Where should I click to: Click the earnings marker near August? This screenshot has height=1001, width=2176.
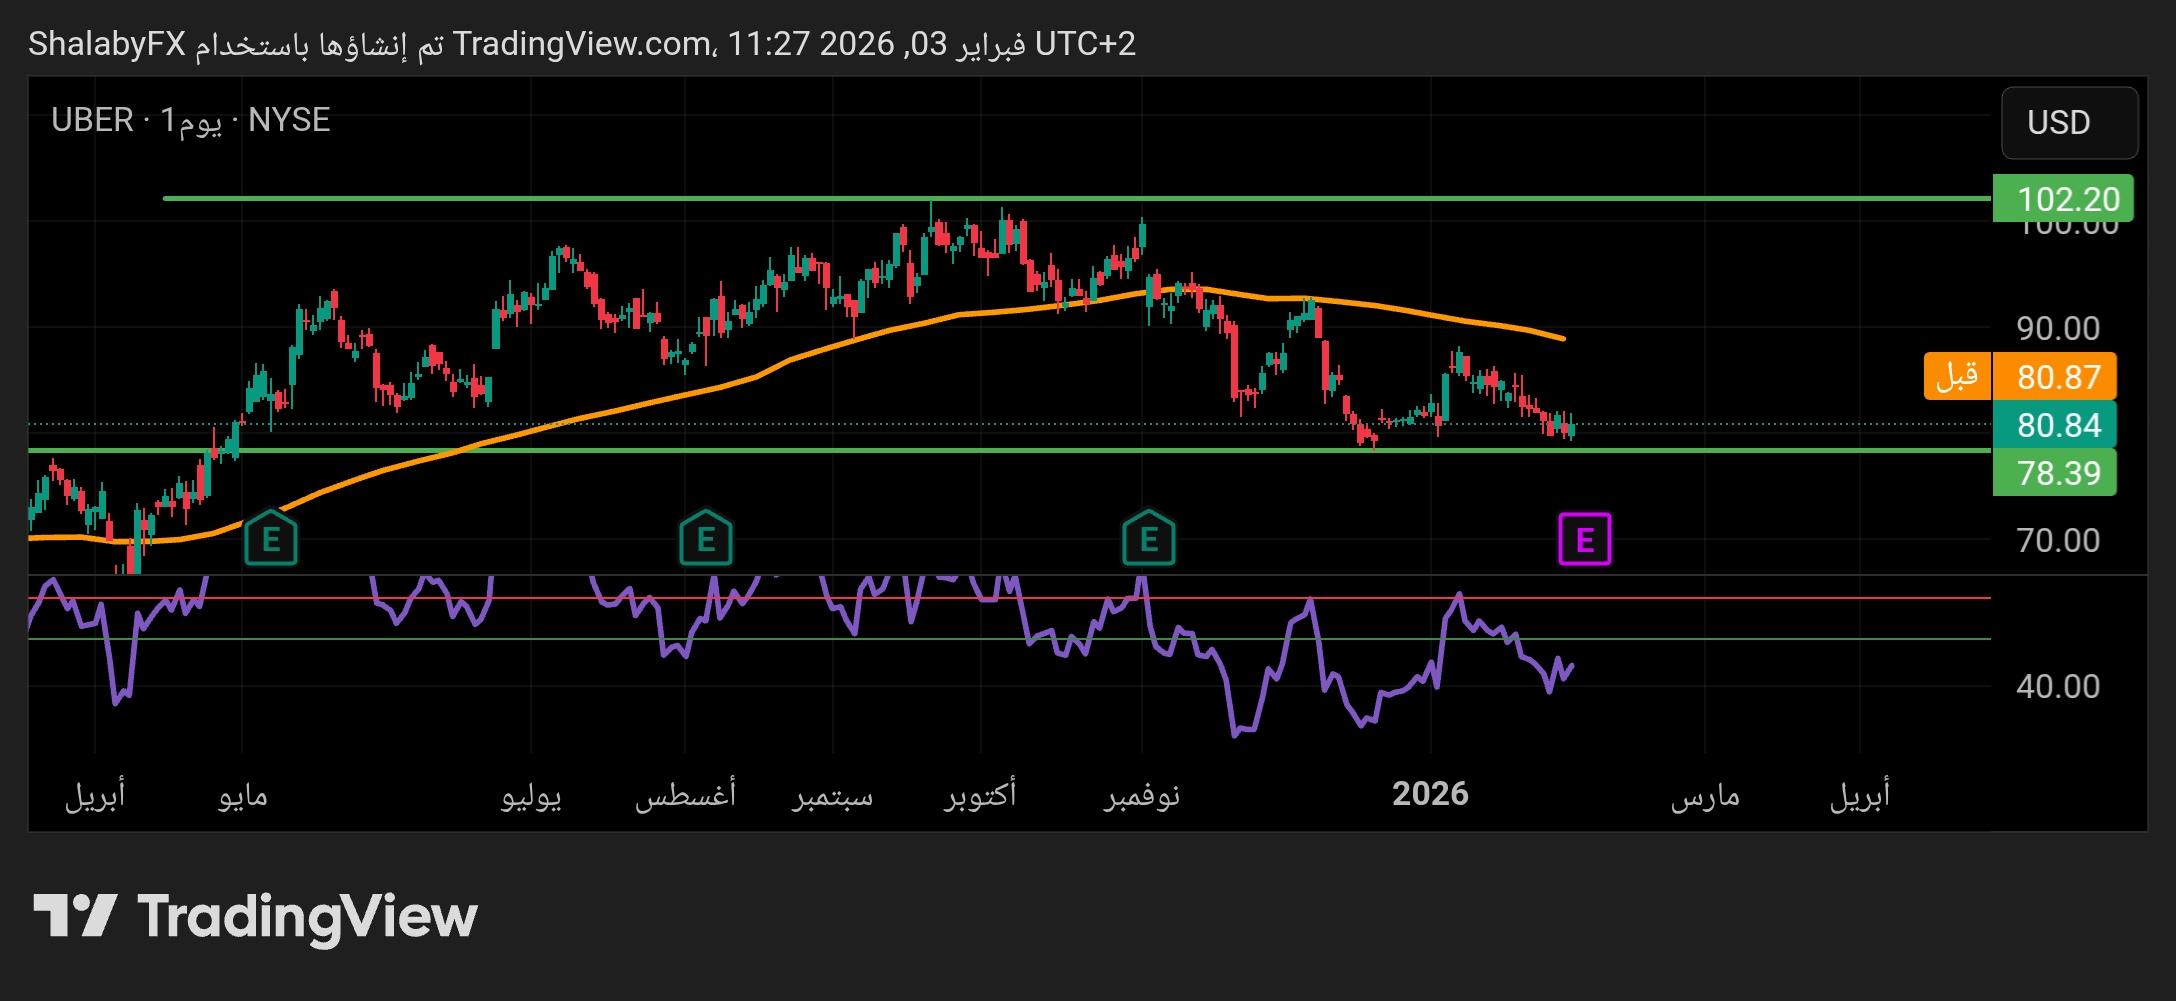706,539
